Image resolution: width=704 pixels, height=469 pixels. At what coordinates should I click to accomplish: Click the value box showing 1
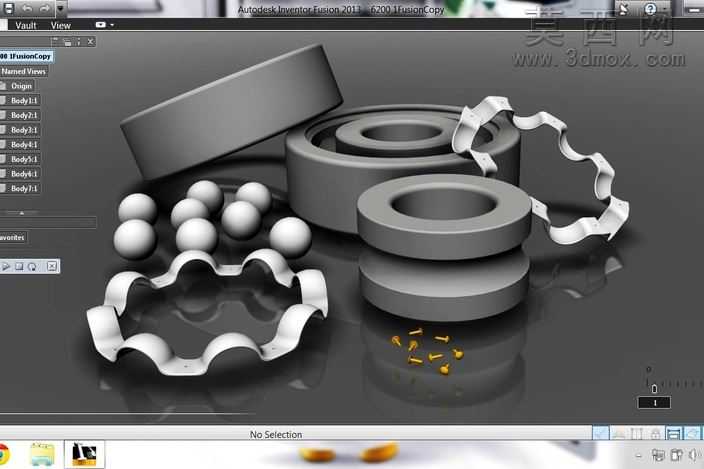[654, 403]
